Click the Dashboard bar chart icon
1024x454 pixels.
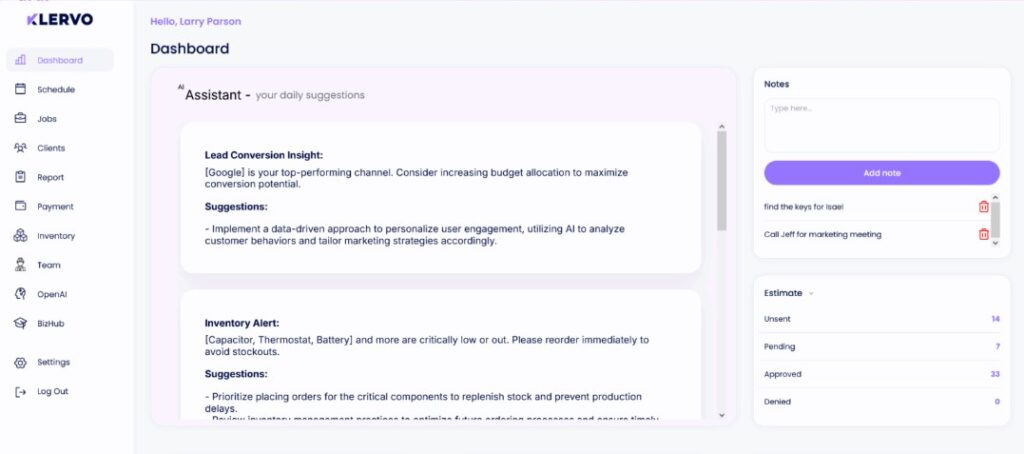point(21,60)
